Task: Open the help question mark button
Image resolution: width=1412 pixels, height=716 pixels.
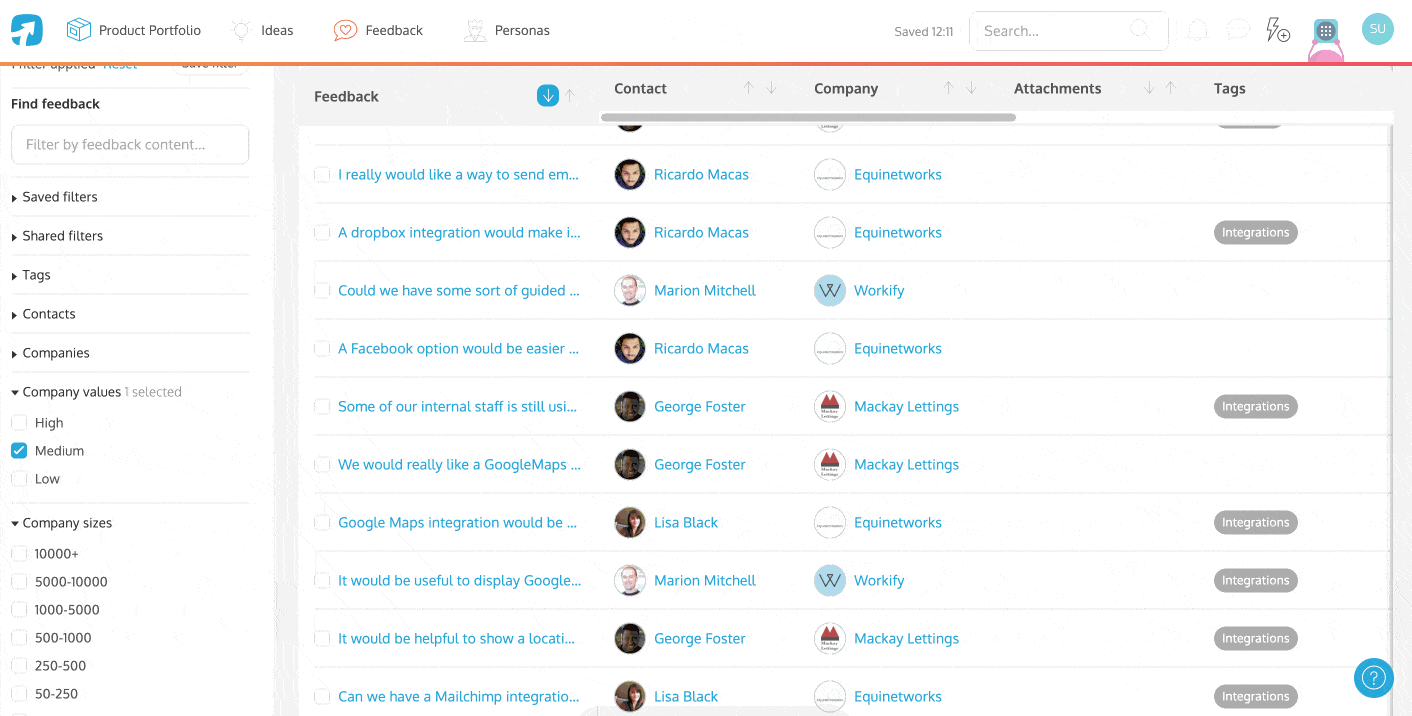Action: pyautogui.click(x=1373, y=678)
